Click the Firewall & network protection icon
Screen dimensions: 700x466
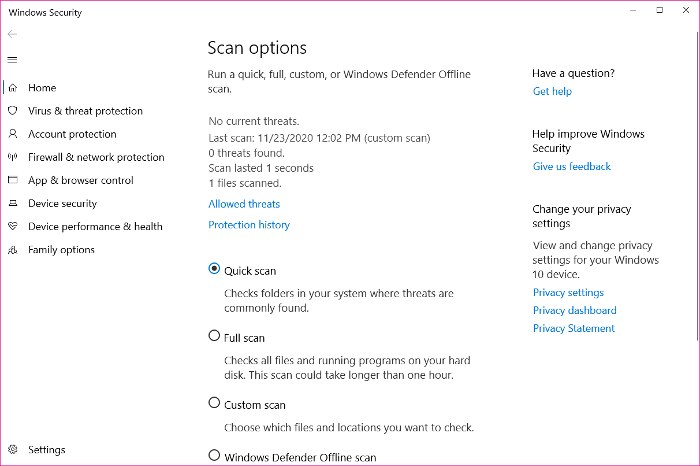[12, 157]
